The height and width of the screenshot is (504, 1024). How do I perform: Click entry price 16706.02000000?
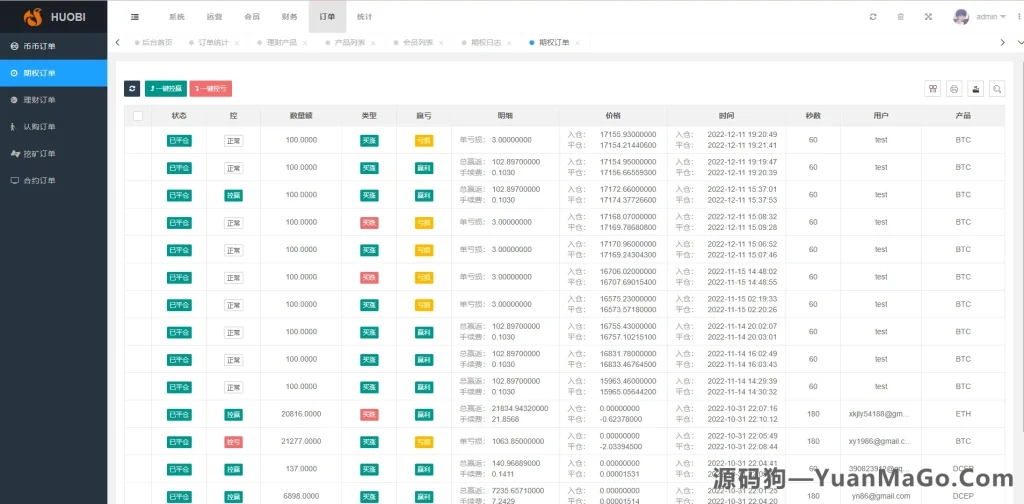coord(628,271)
